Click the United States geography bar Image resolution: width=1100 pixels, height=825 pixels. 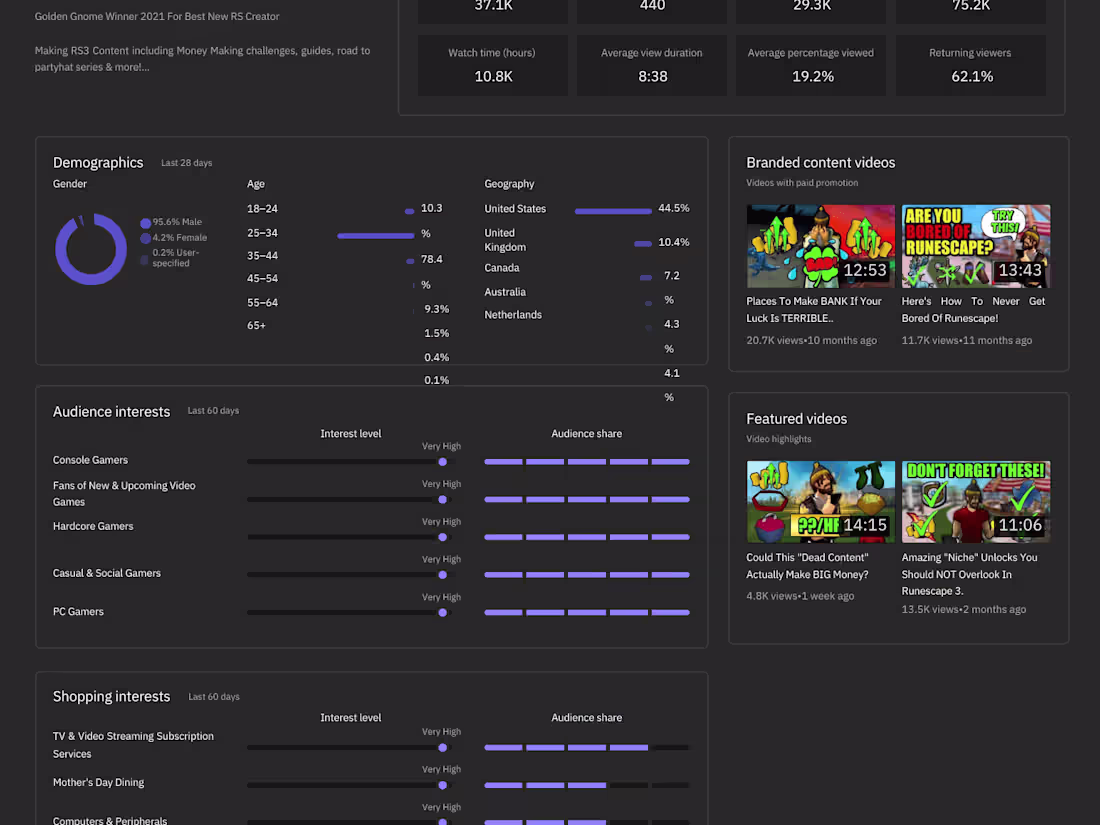[613, 211]
